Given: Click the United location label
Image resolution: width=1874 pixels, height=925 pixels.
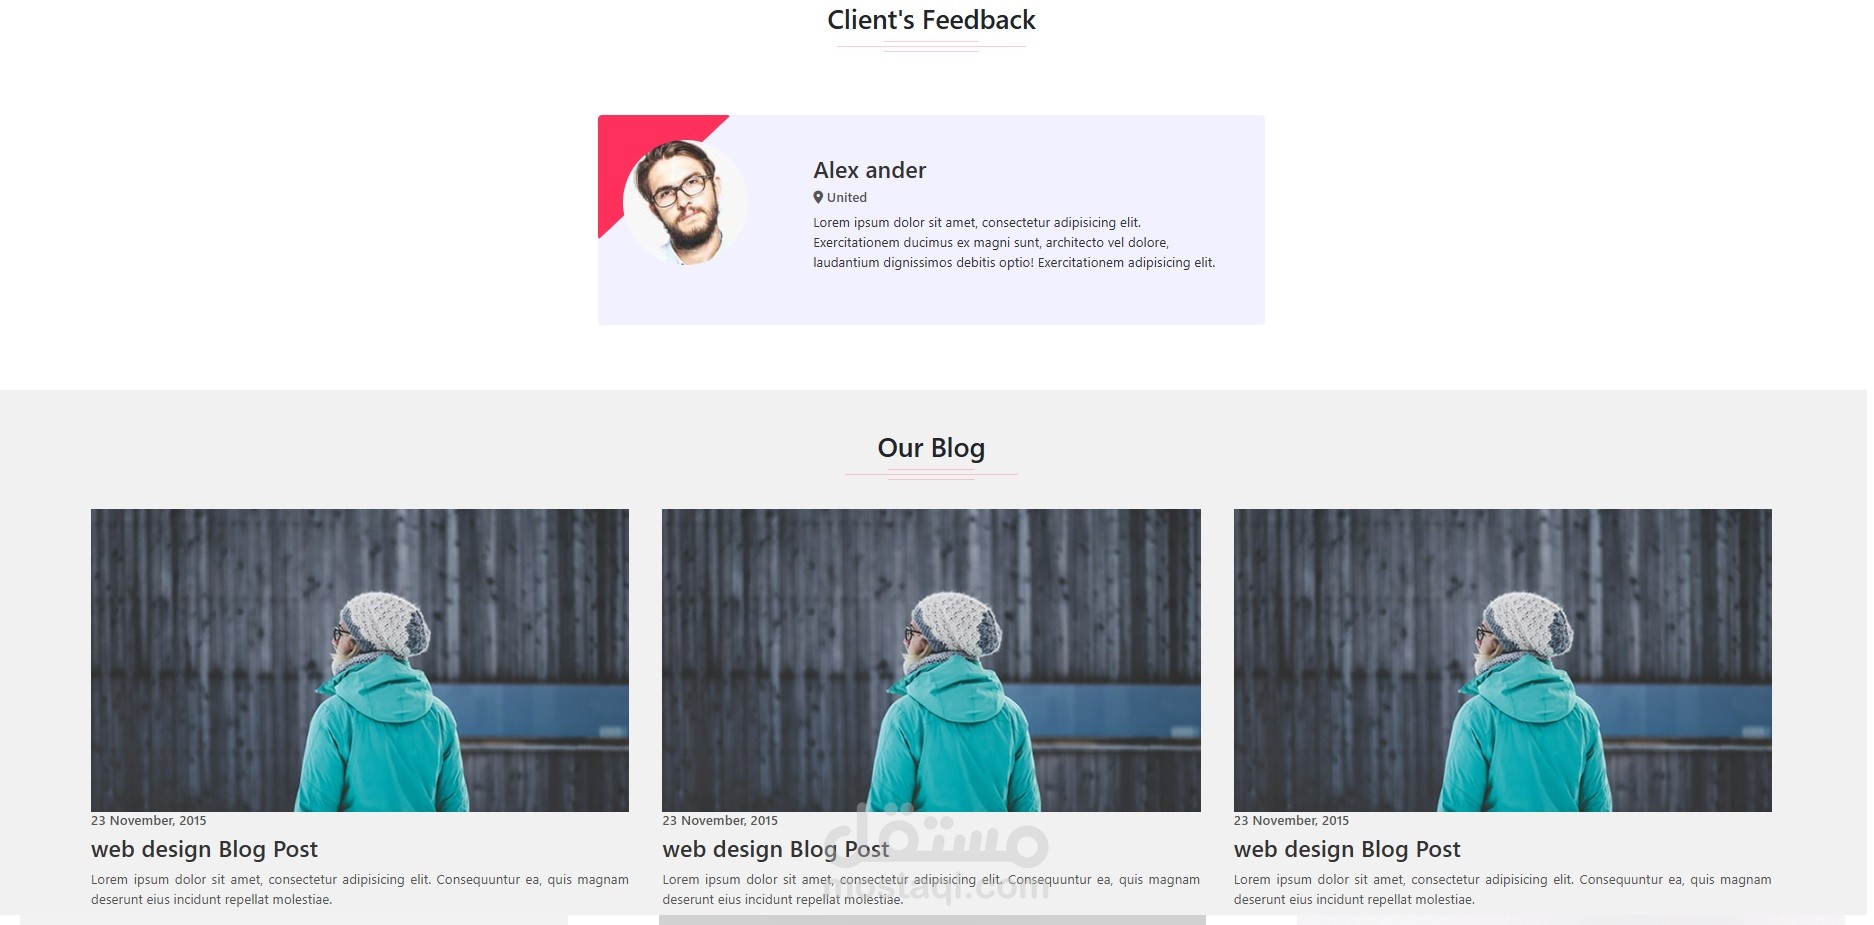Looking at the screenshot, I should click(847, 198).
